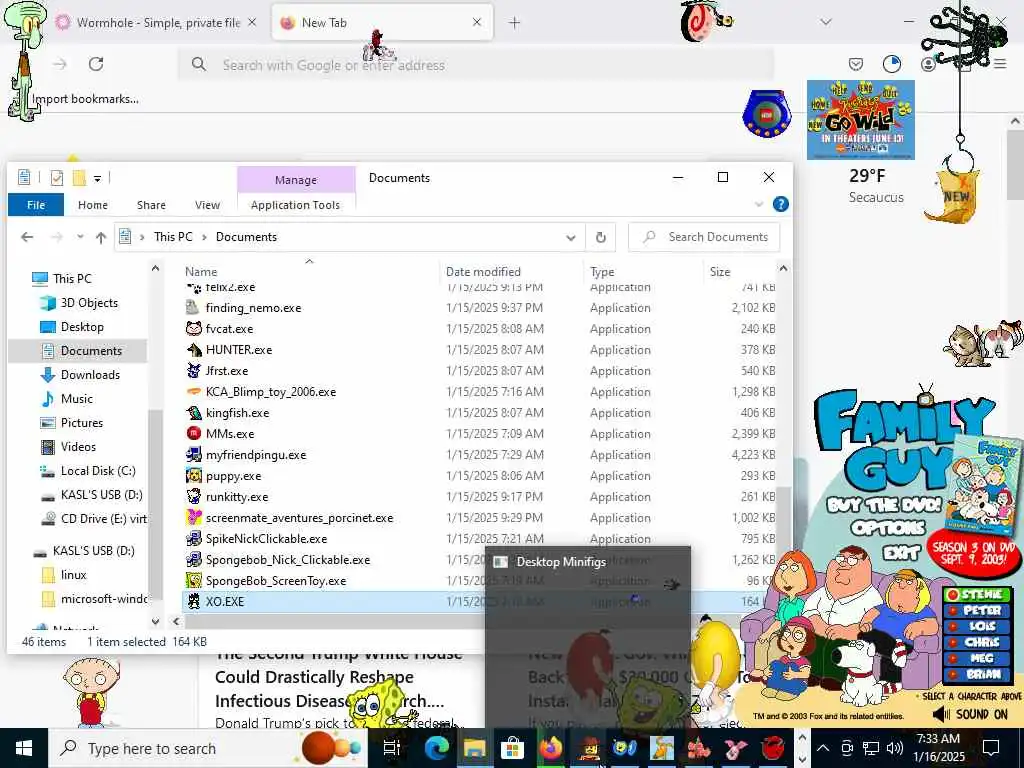Screen dimensions: 1024x768
Task: Open a new Firefox tab with plus
Action: coord(515,23)
